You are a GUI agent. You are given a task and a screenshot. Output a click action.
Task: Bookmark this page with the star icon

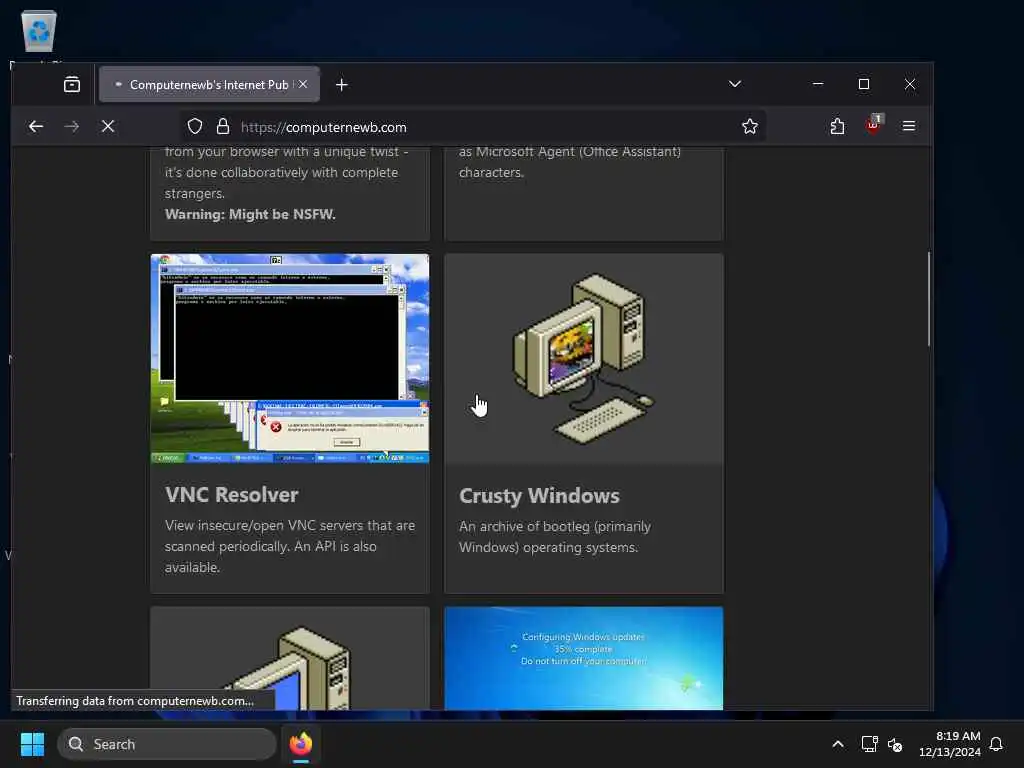click(x=750, y=127)
